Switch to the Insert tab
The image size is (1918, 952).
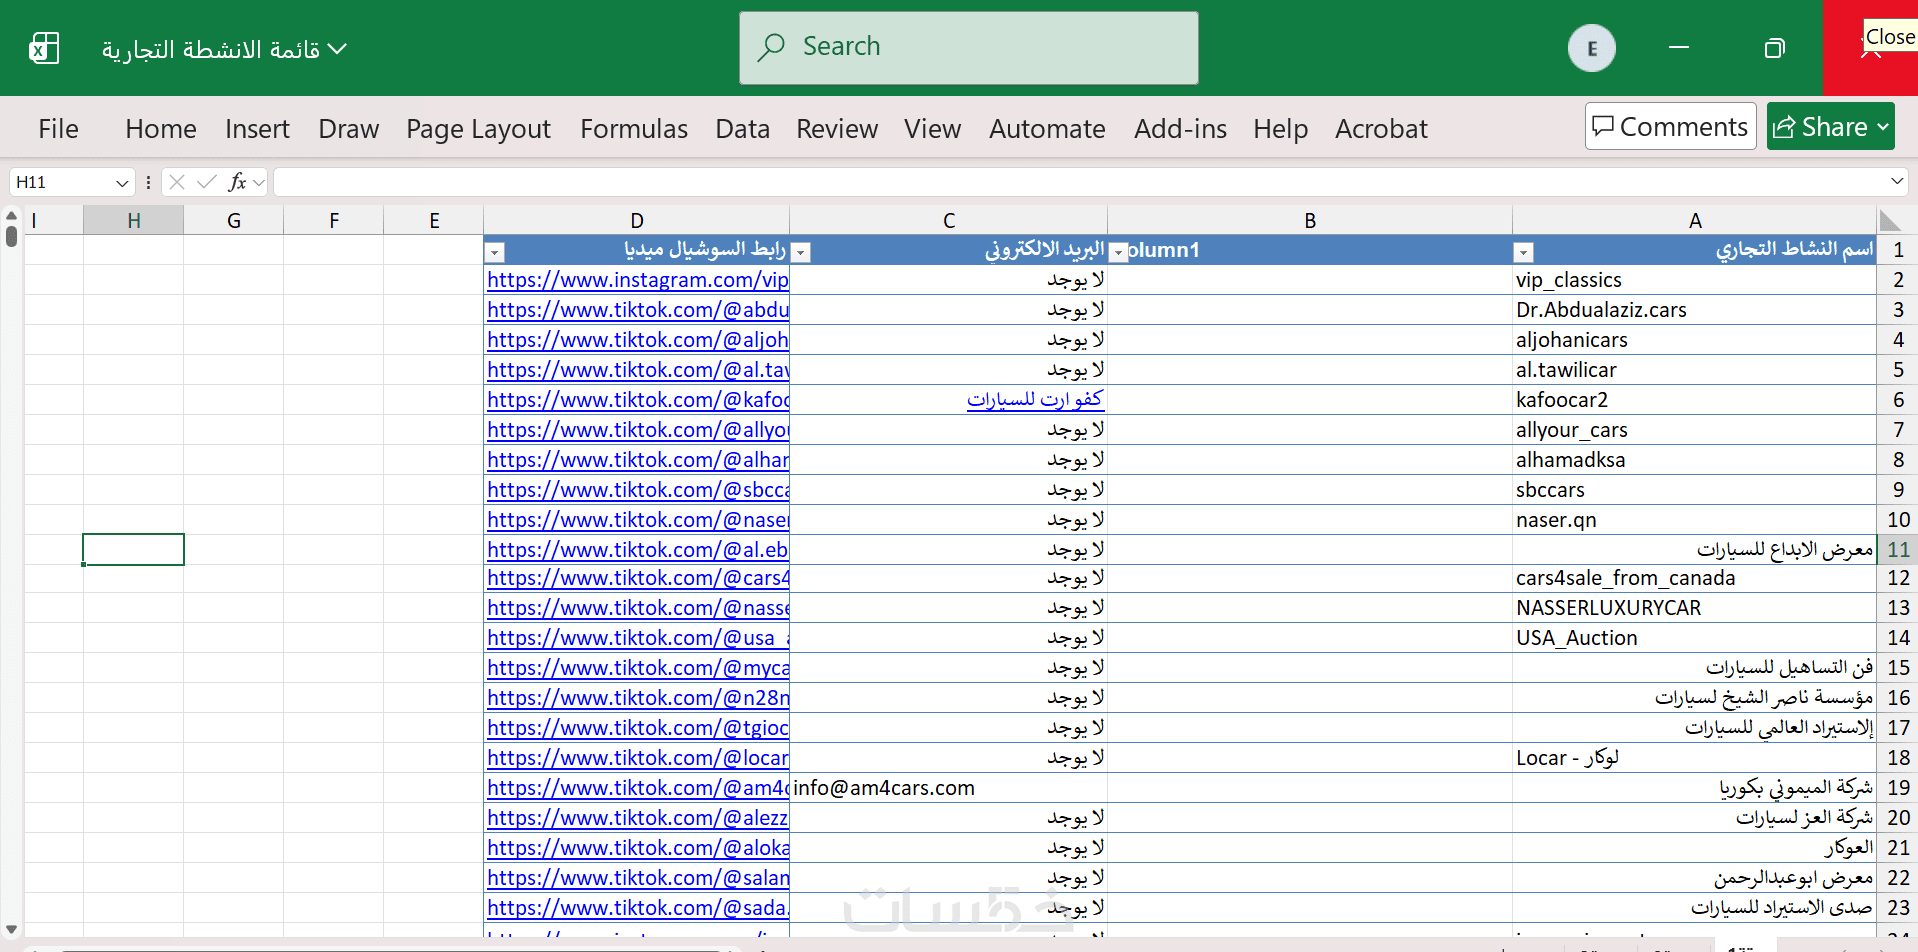click(x=257, y=129)
